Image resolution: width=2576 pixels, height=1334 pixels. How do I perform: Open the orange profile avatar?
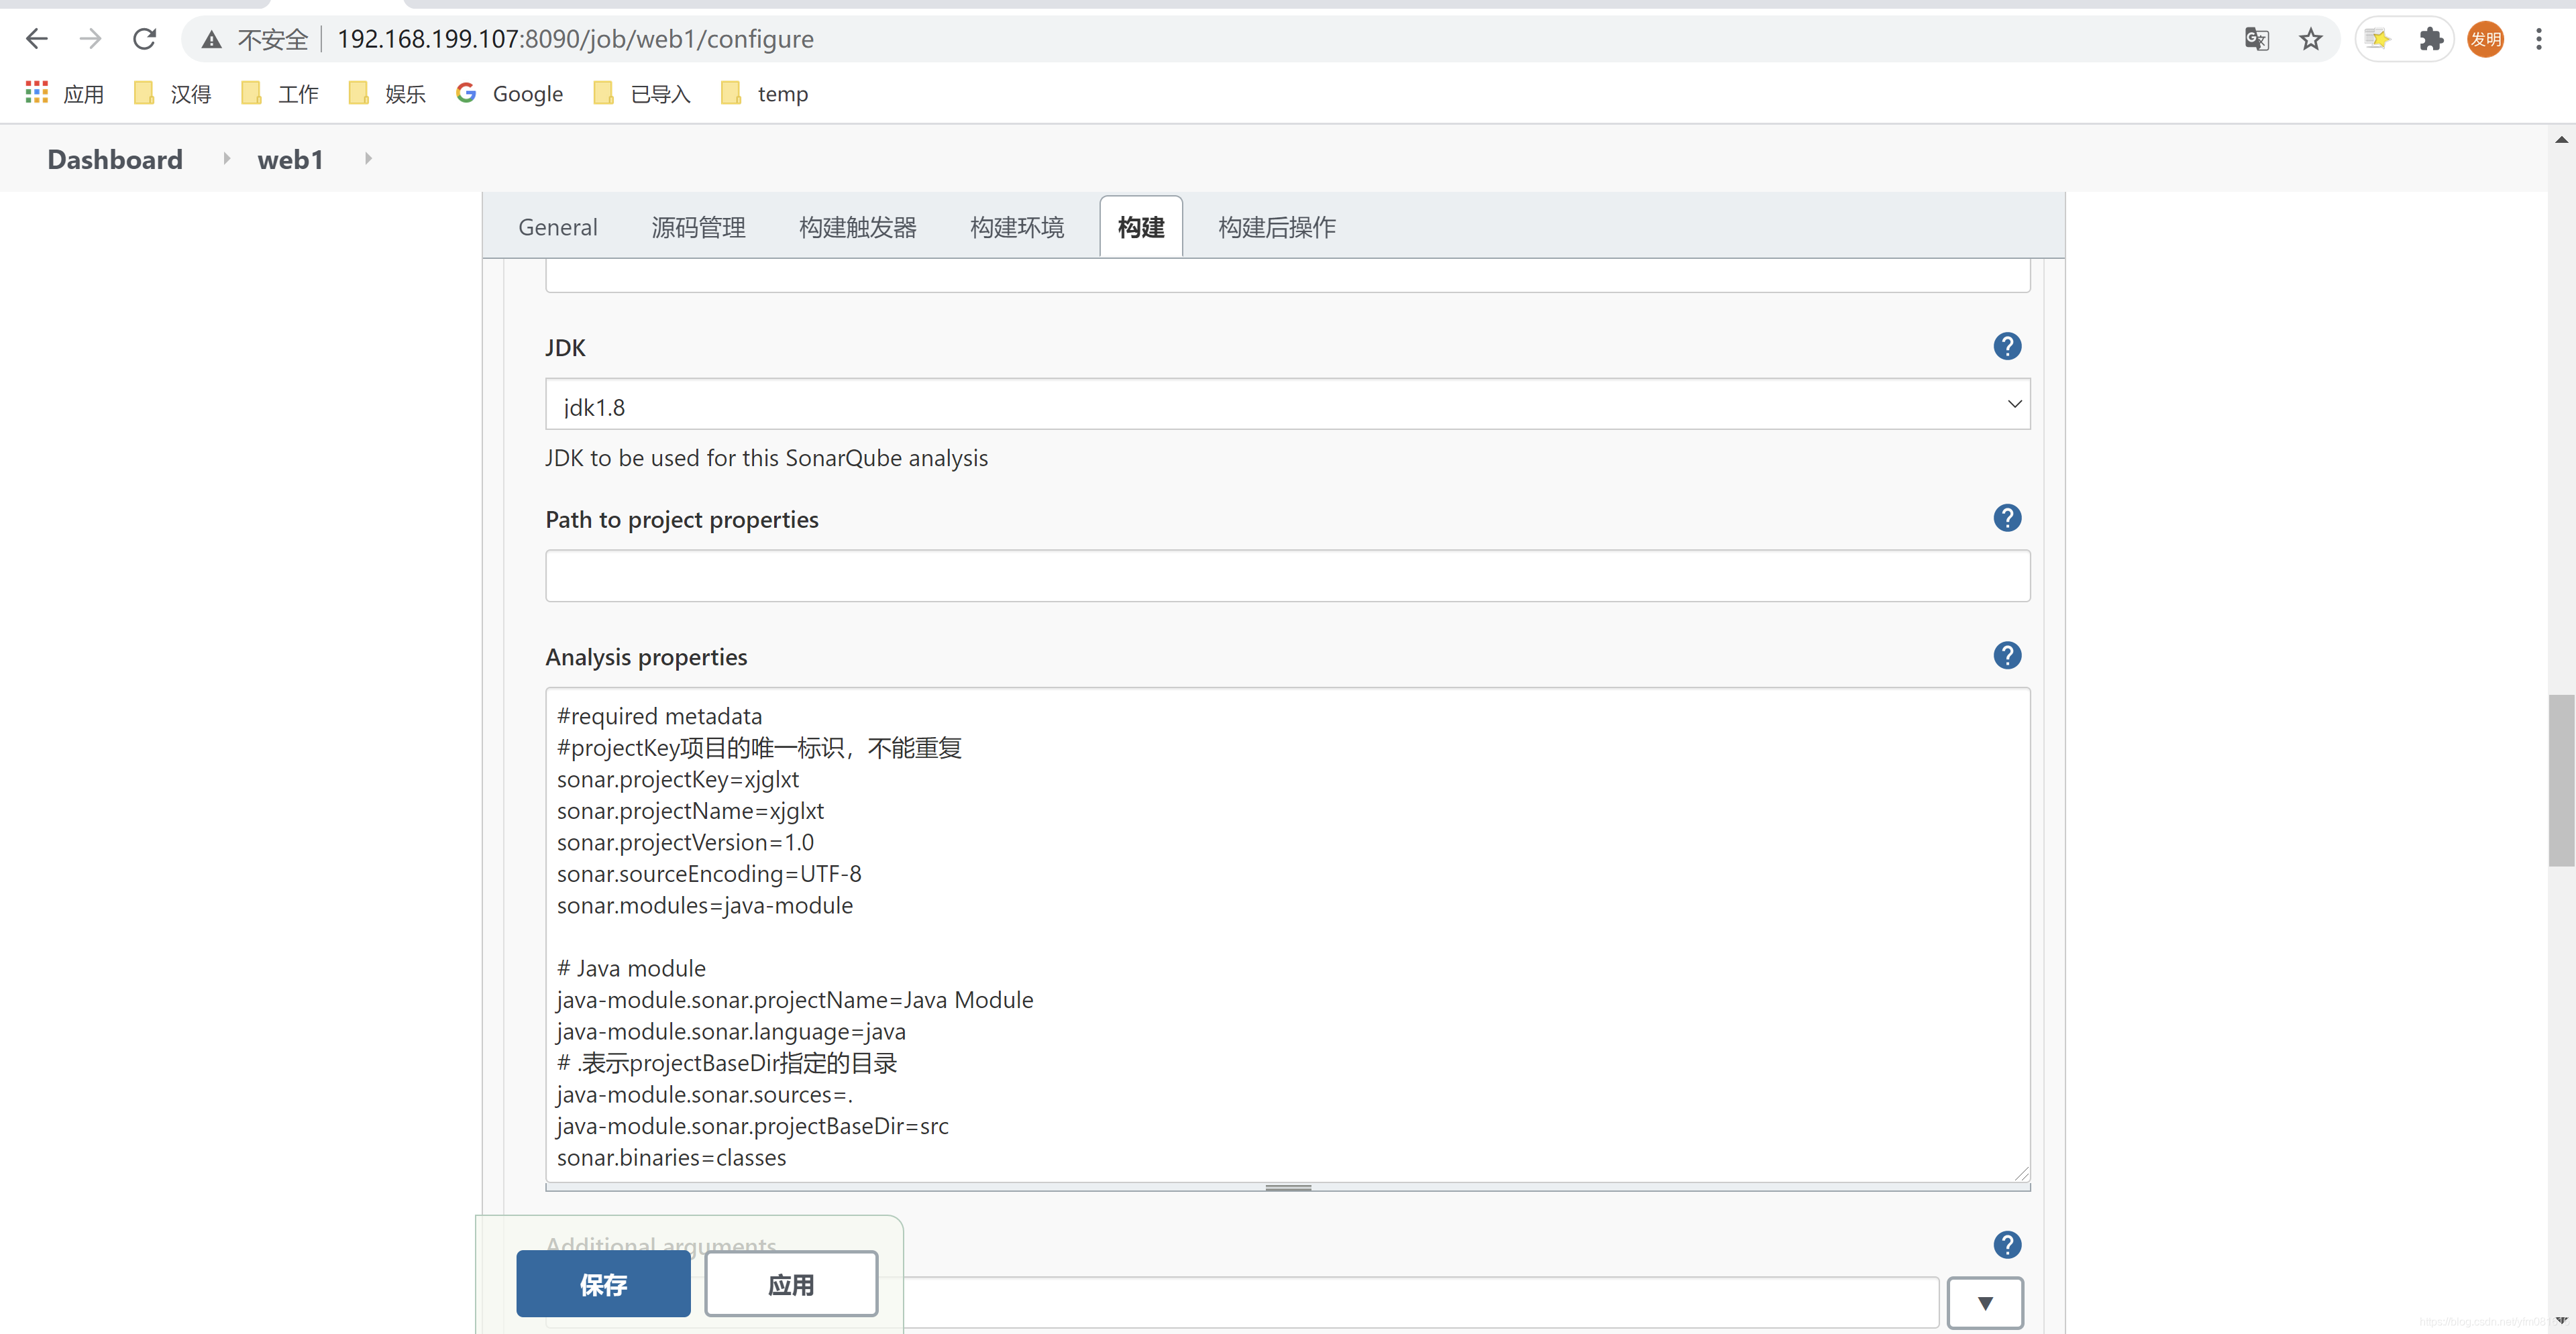point(2485,40)
